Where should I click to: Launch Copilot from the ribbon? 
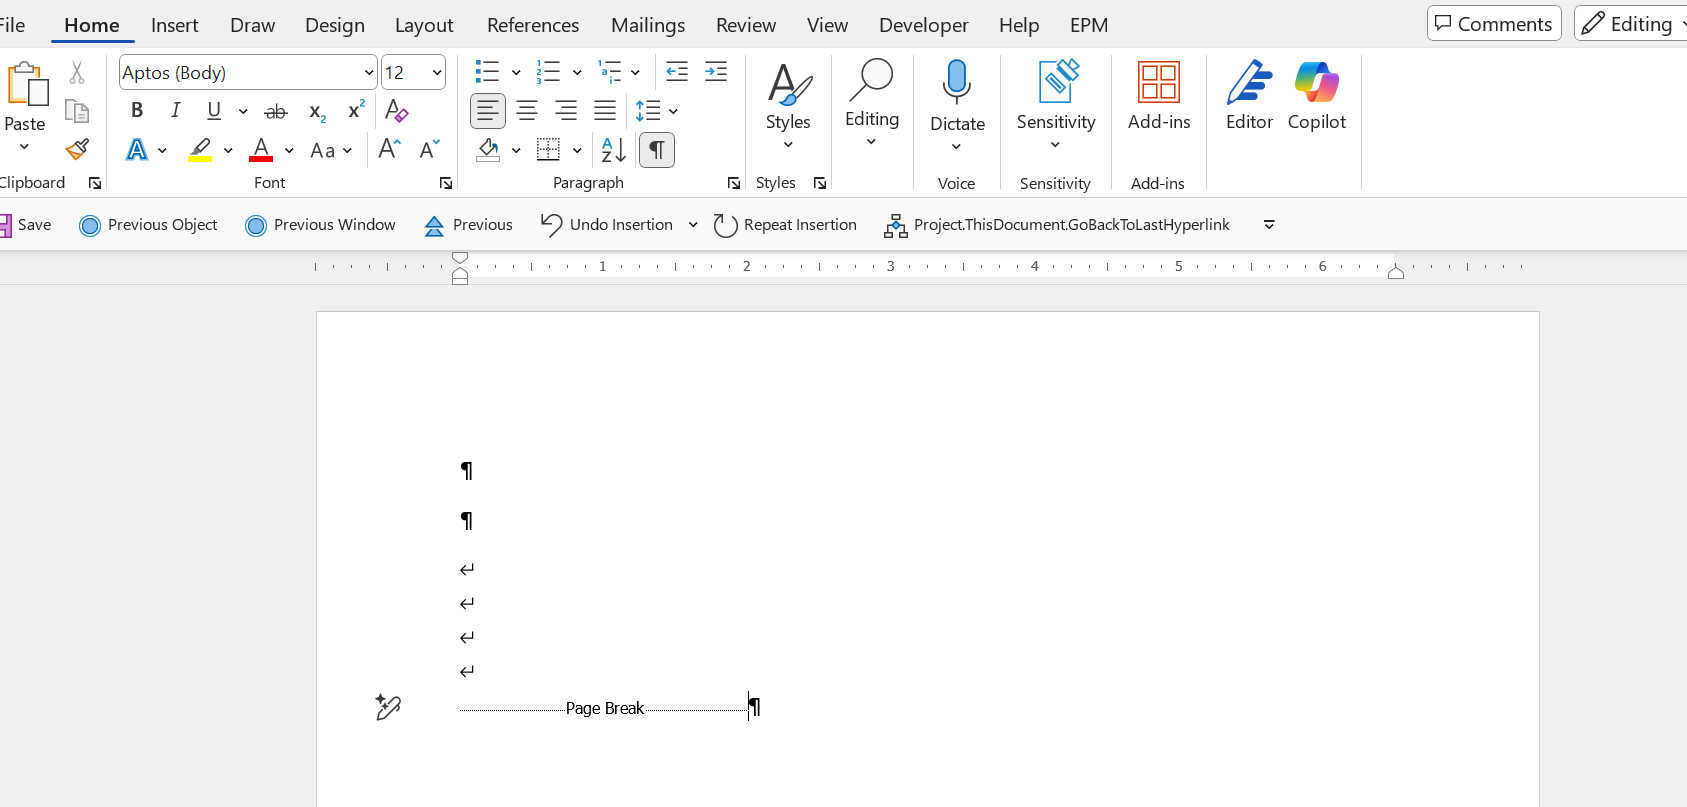pyautogui.click(x=1317, y=96)
